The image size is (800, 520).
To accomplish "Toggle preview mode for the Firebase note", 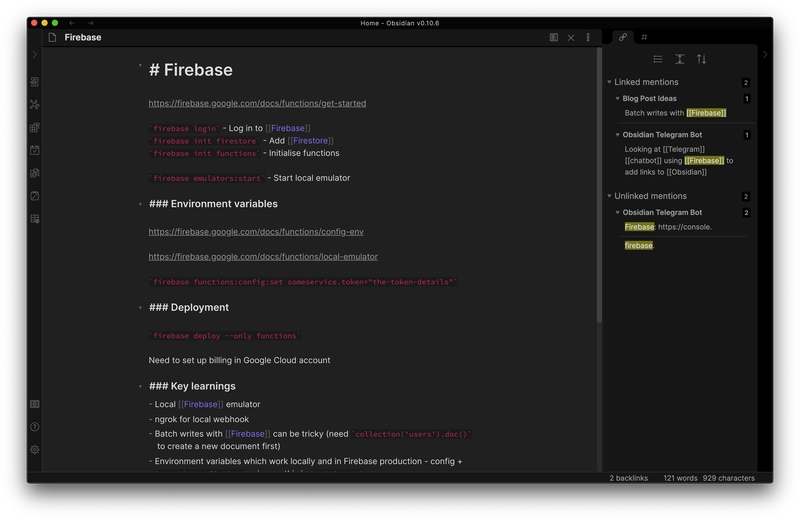I will 554,37.
